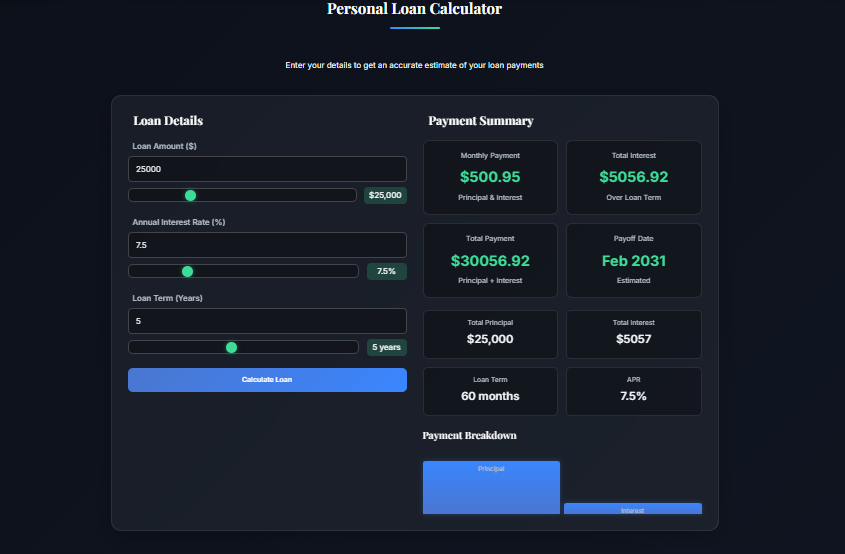Click the APR 7.5% value
Screen dimensions: 845x554
click(x=634, y=397)
